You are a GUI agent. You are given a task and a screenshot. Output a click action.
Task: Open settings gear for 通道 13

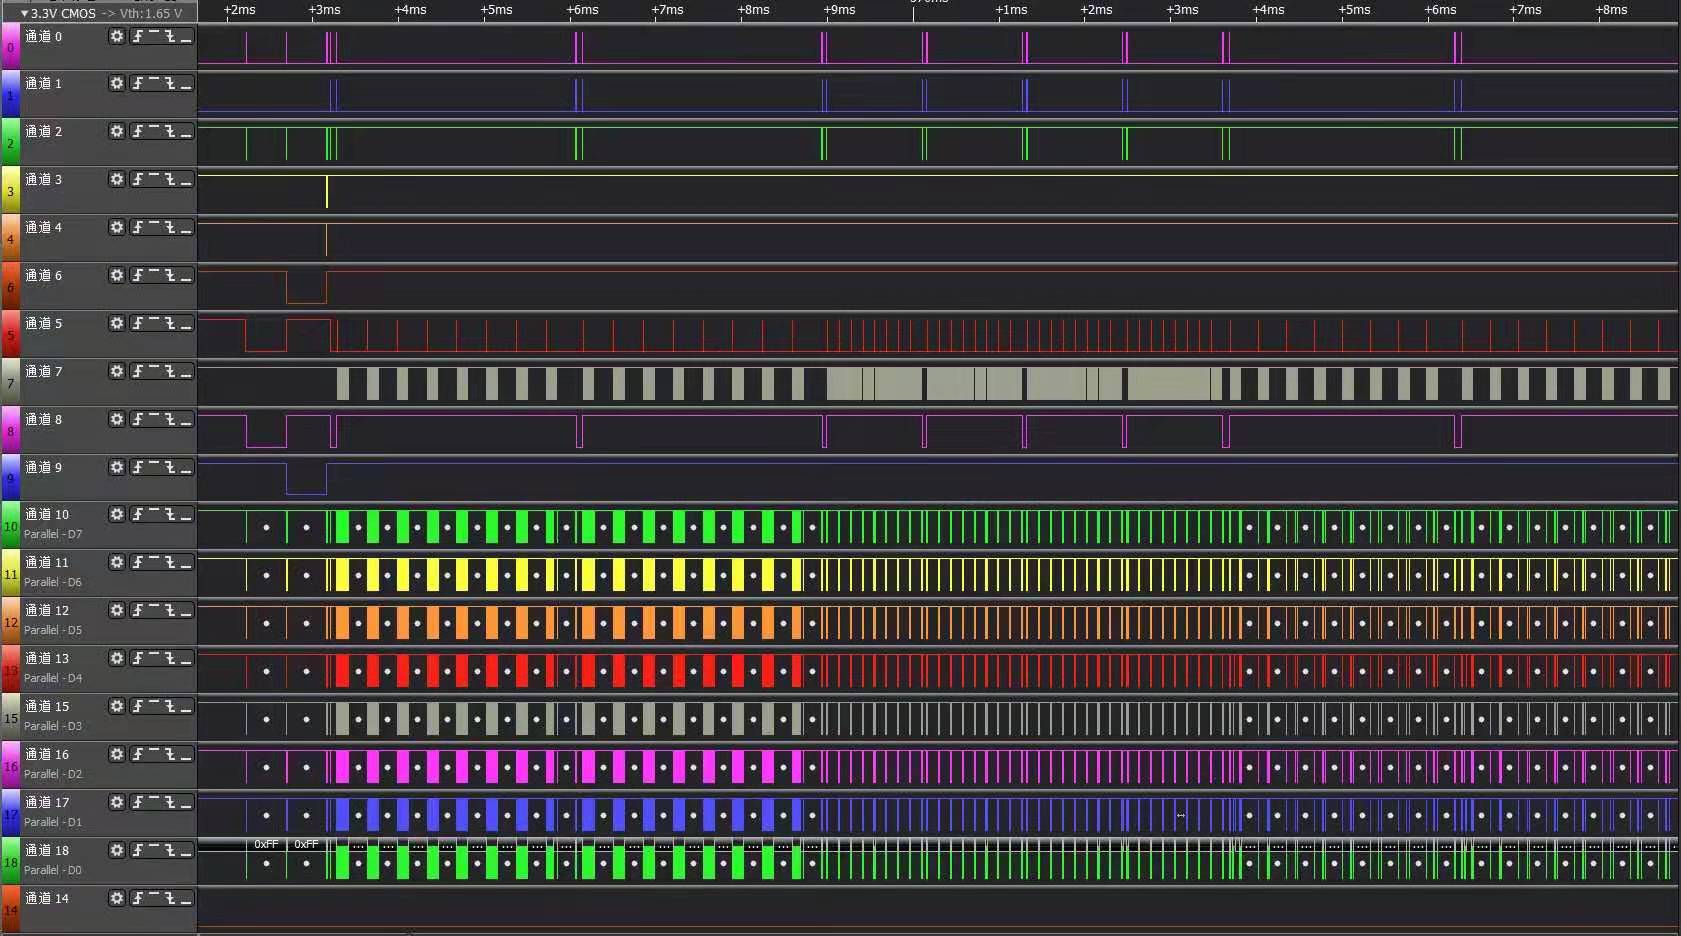coord(117,658)
